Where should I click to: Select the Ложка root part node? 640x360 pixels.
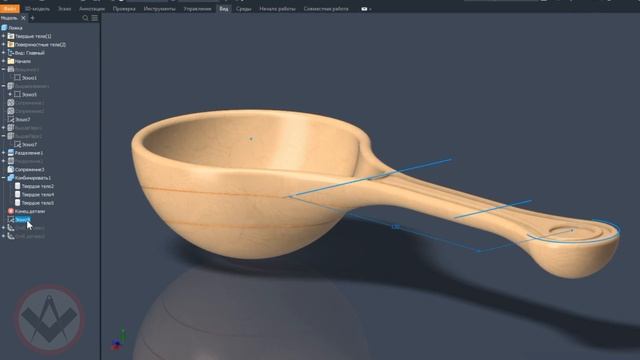click(x=12, y=28)
